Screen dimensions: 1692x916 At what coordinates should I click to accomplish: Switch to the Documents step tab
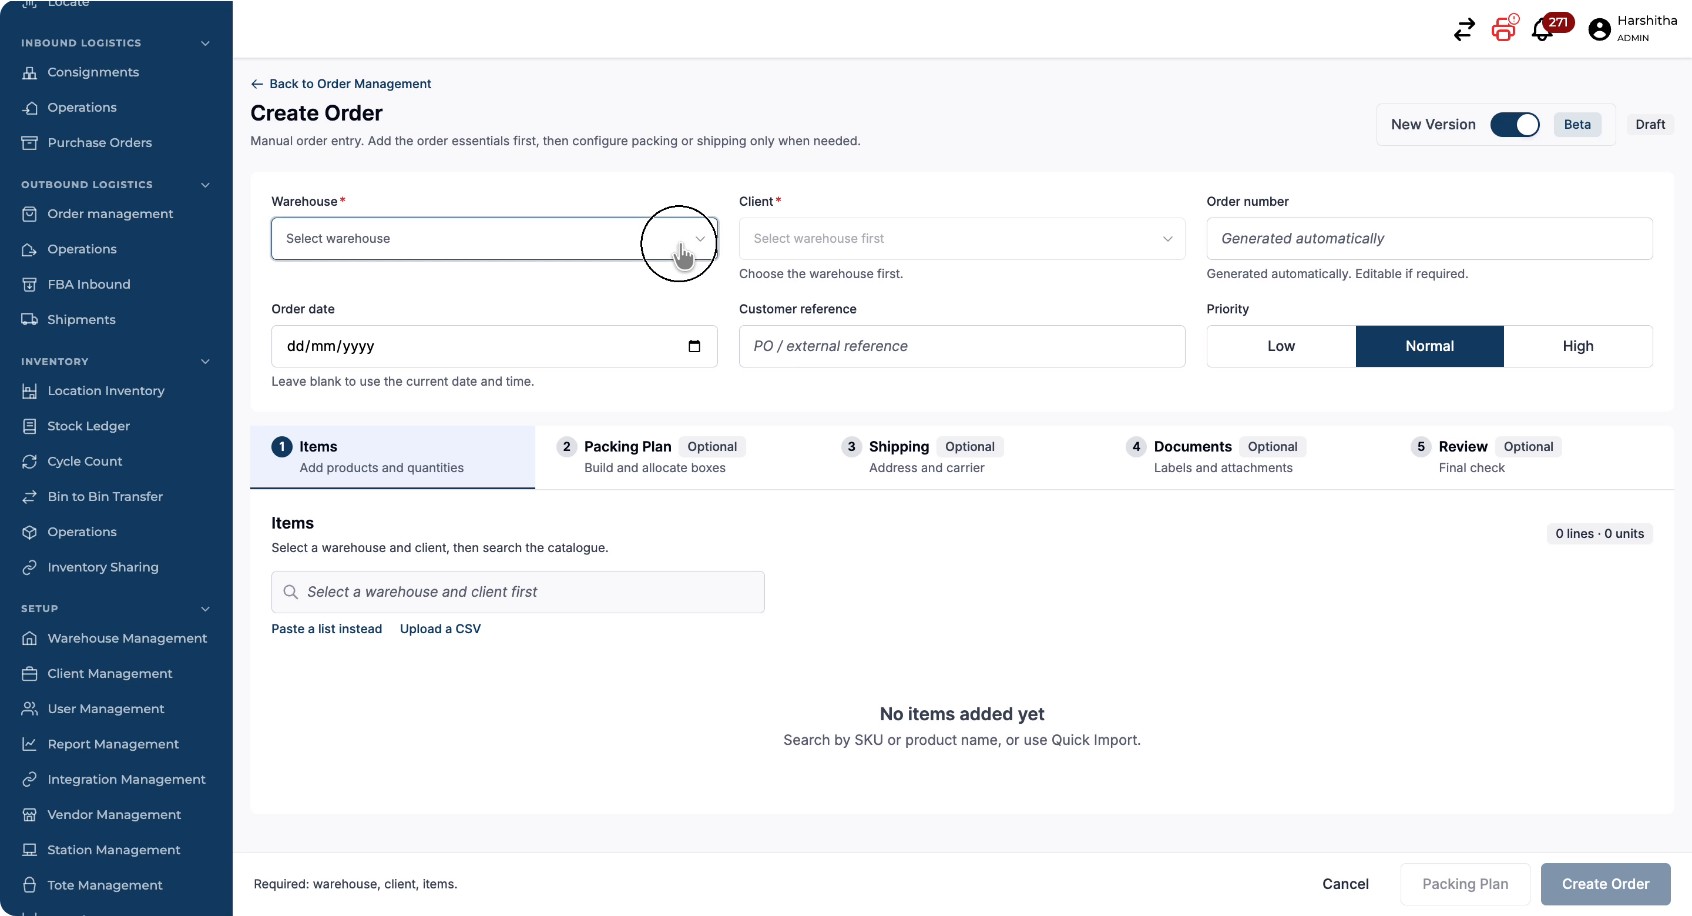[1247, 457]
